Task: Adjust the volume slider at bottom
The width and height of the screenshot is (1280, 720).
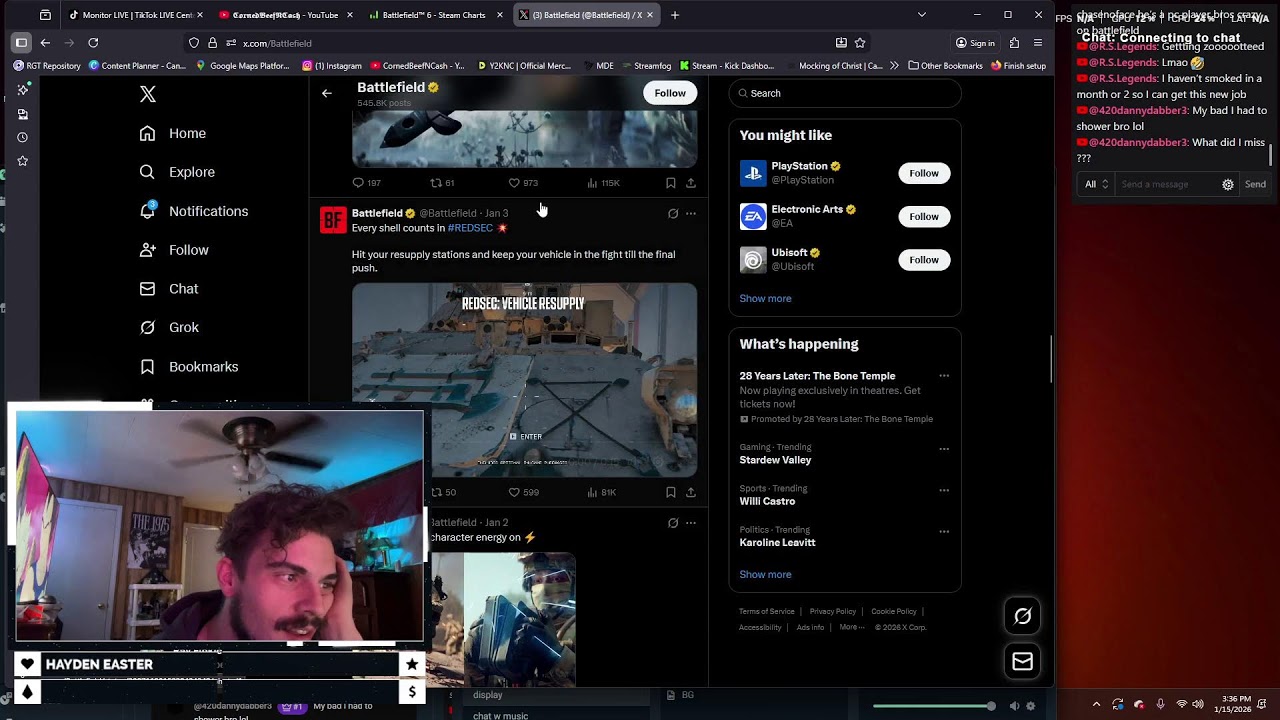Action: tap(934, 706)
